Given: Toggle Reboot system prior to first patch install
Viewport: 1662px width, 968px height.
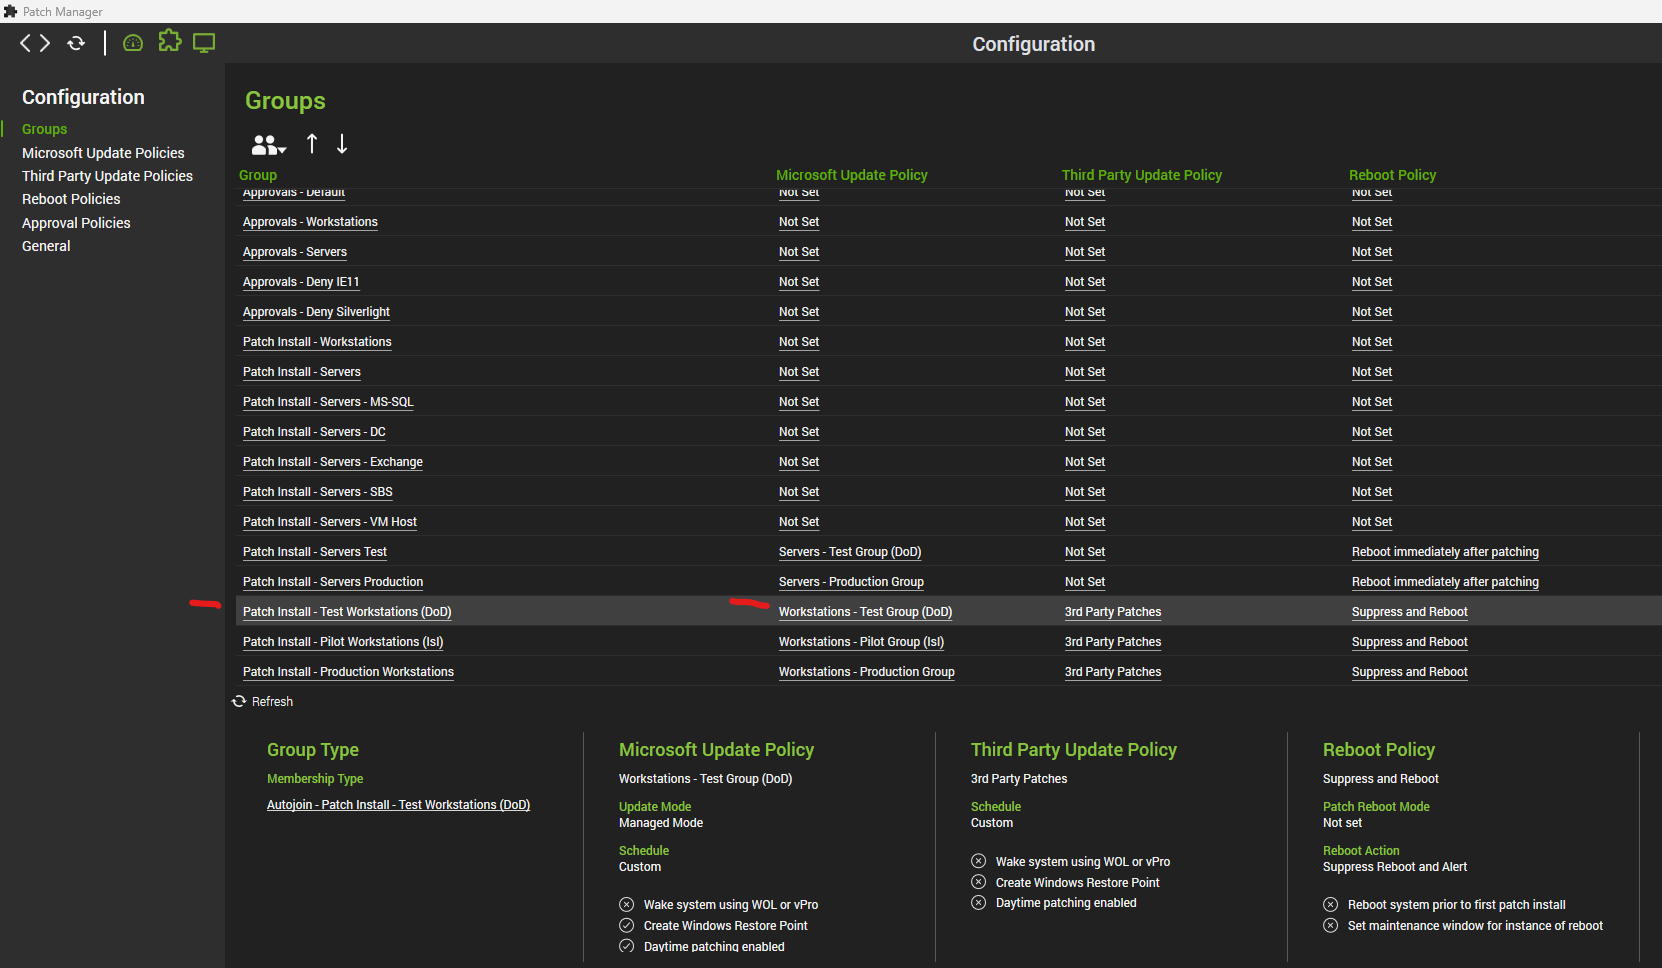Looking at the screenshot, I should click(1331, 905).
